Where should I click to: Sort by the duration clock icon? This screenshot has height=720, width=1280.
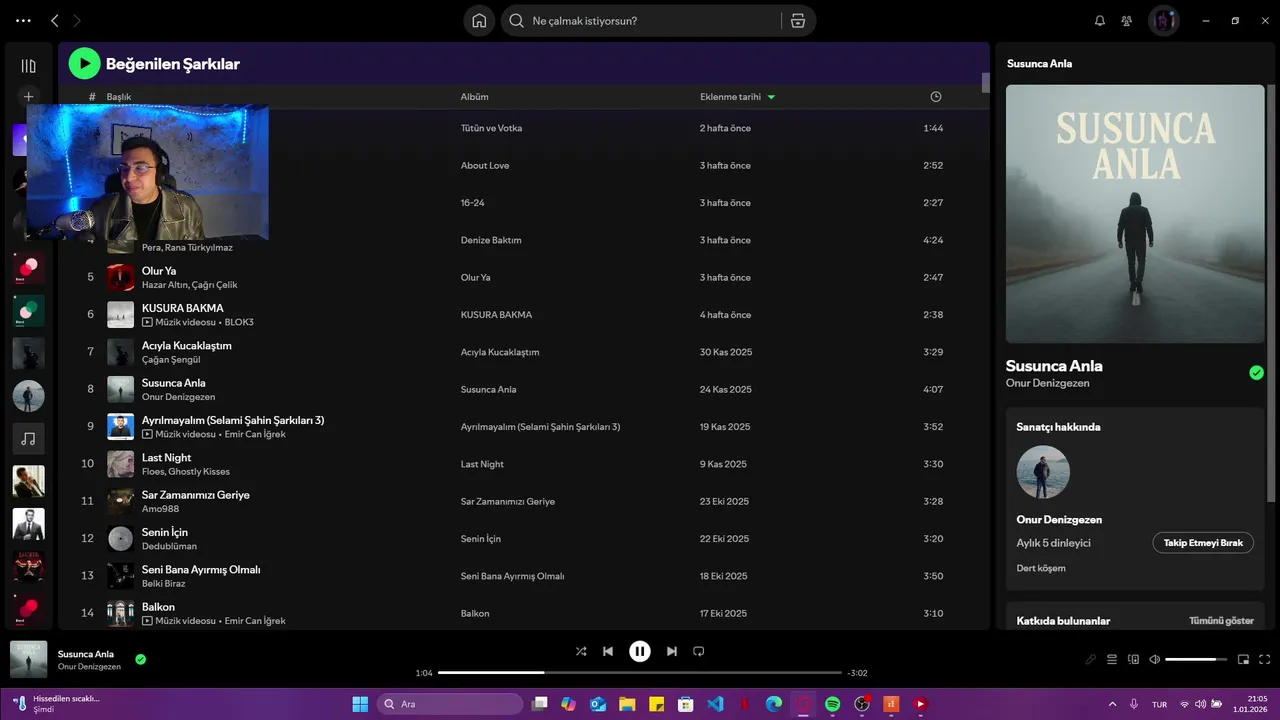[x=936, y=97]
